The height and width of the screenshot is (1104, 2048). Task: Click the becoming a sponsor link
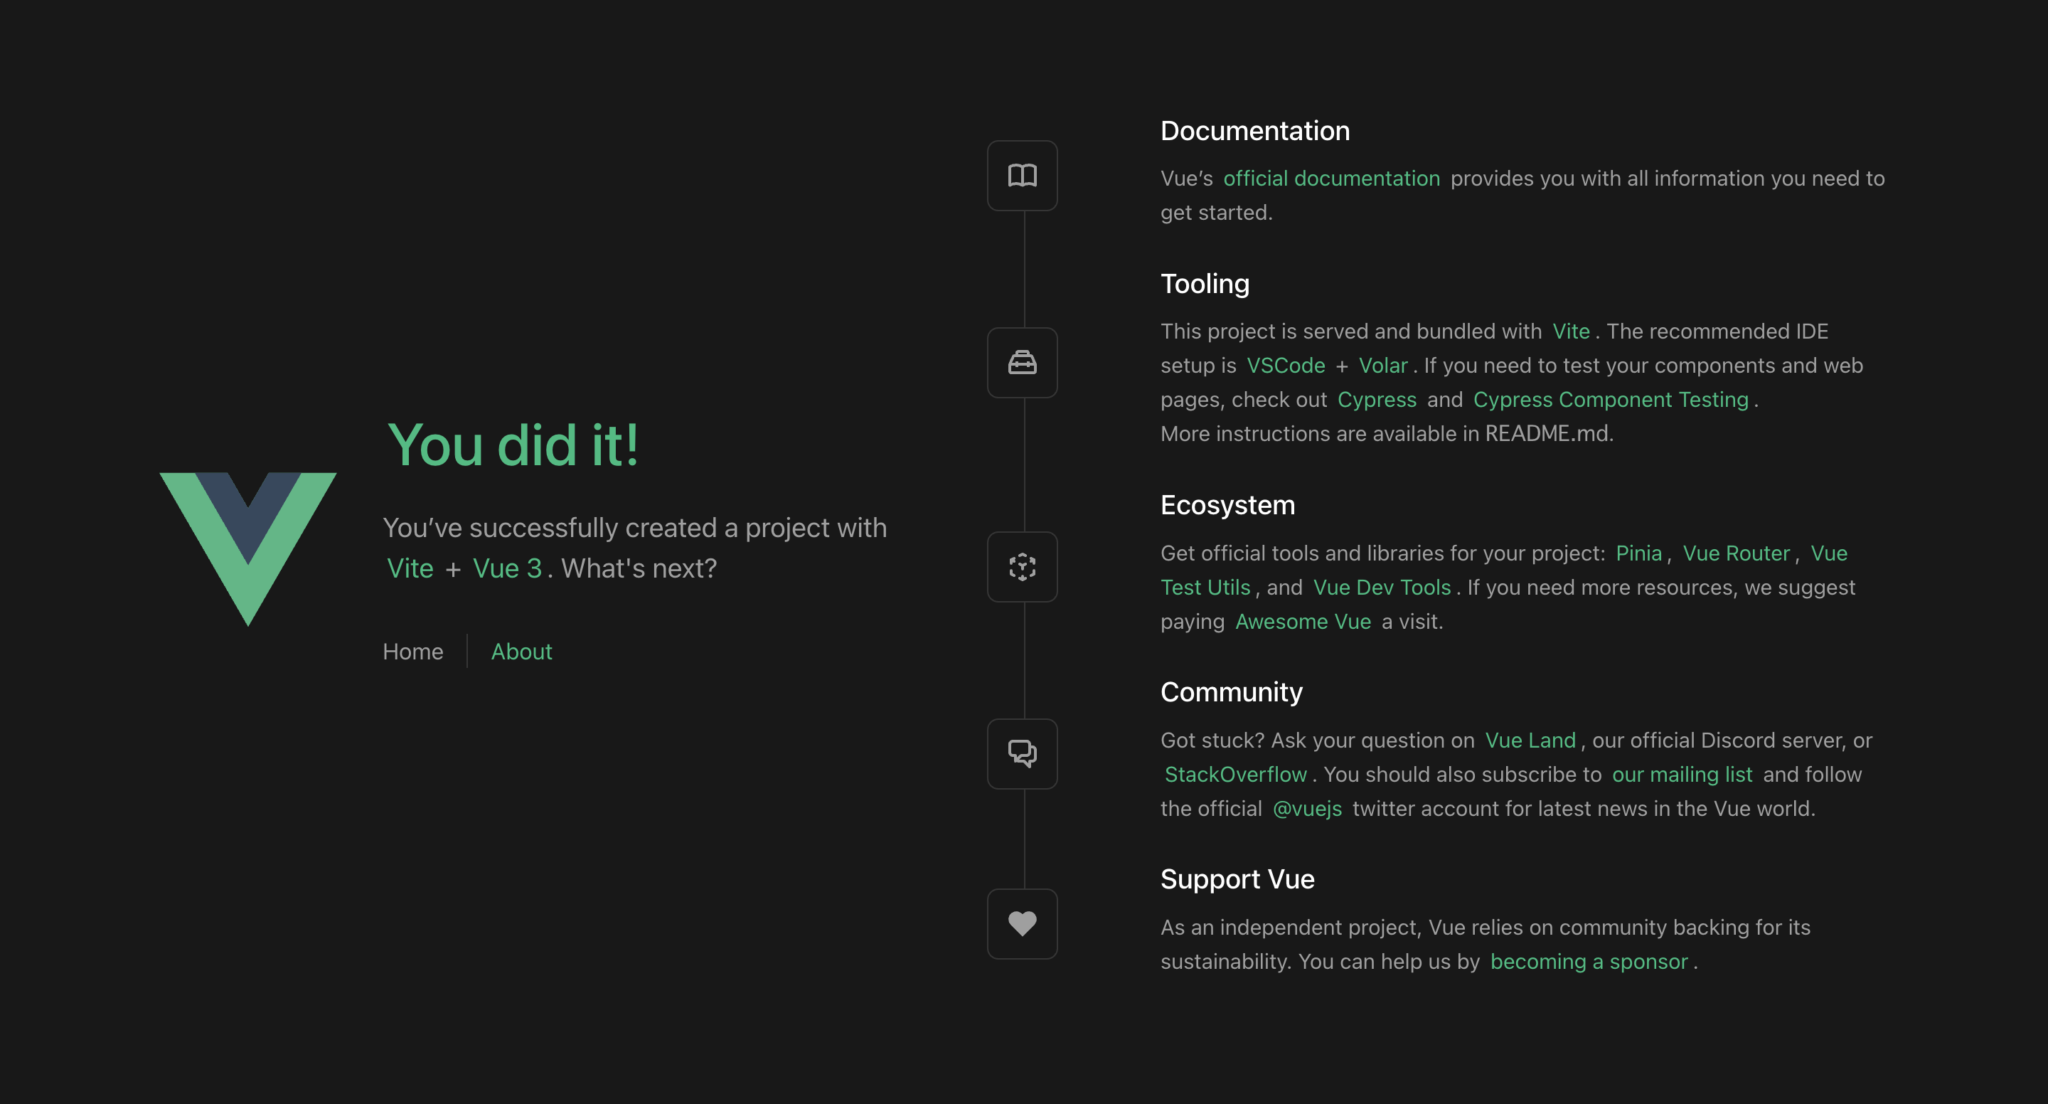point(1588,962)
